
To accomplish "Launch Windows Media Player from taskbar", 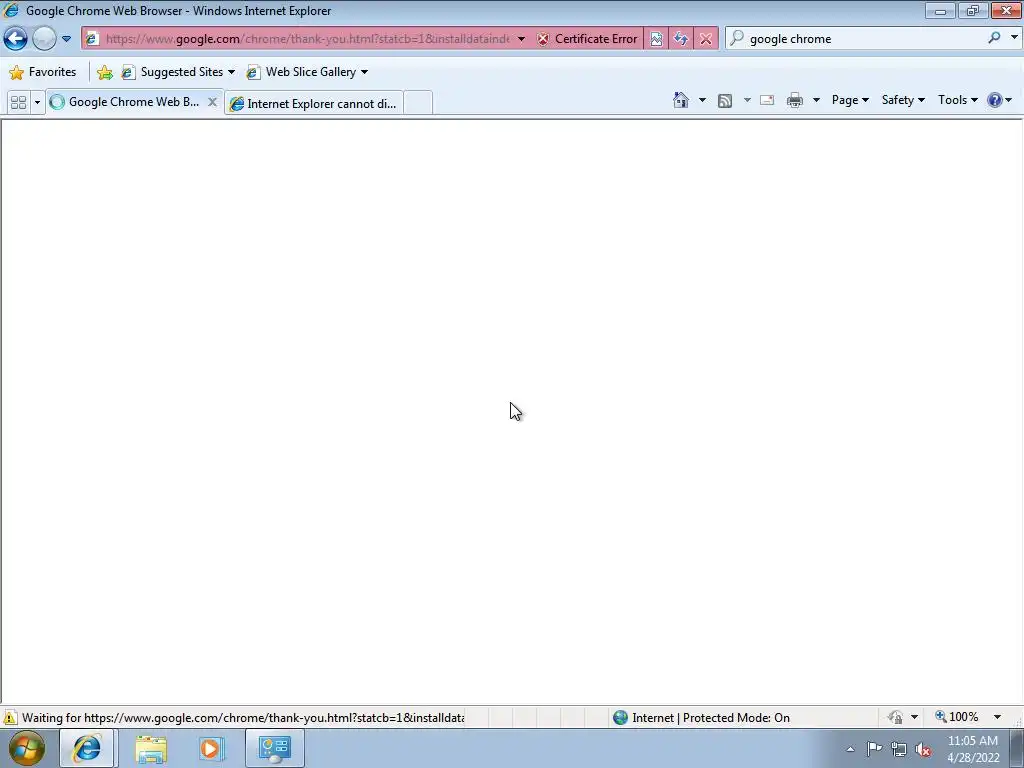I will (211, 748).
